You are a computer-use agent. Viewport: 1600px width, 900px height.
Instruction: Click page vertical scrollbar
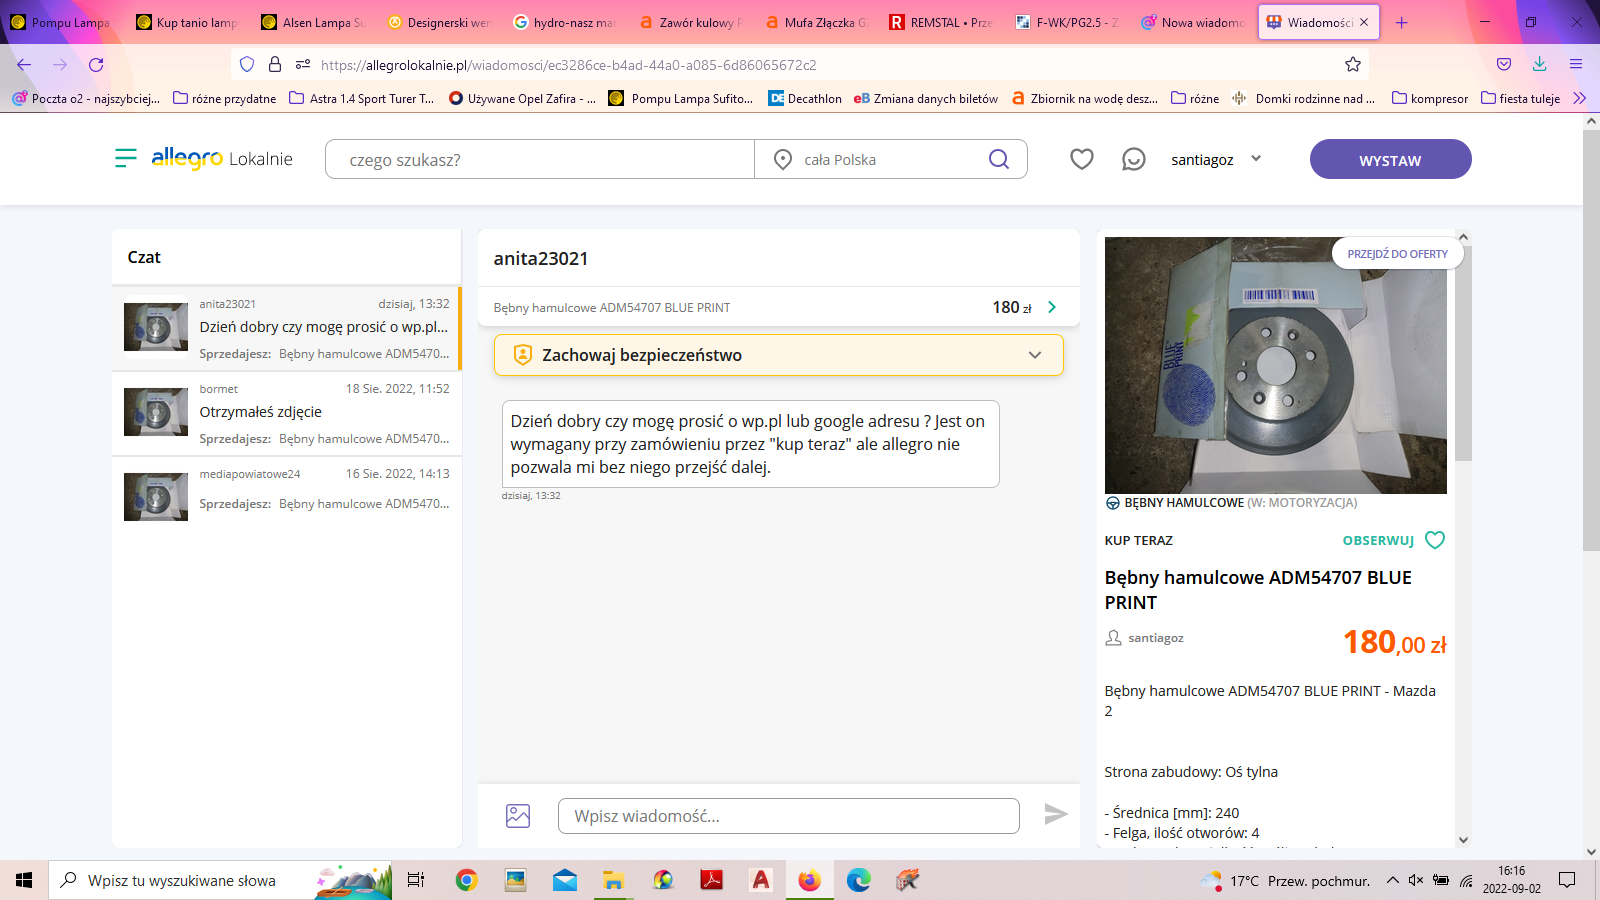pyautogui.click(x=1591, y=340)
